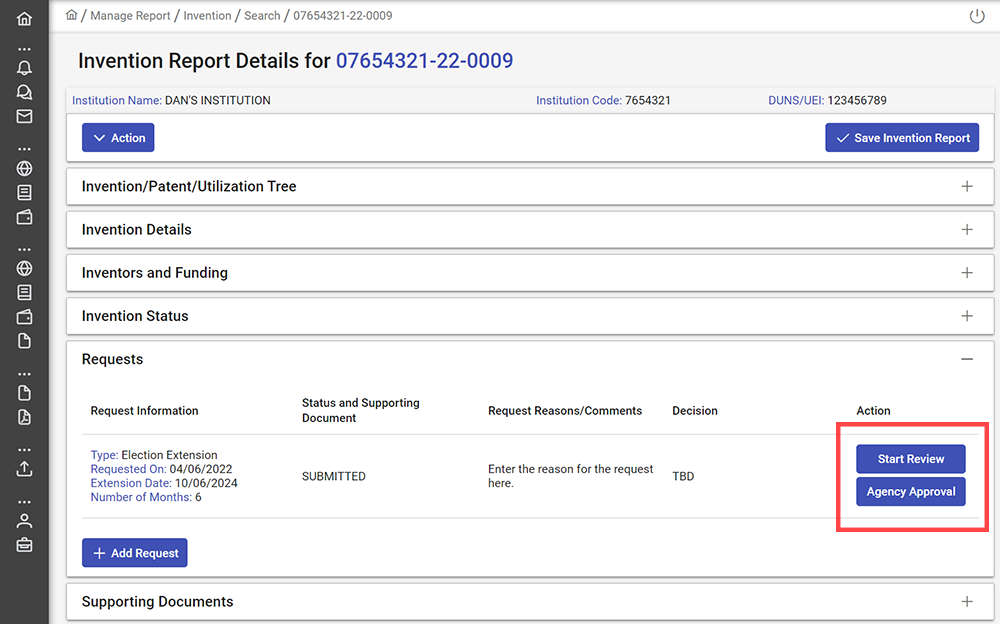
Task: Click the Add Request button
Action: pyautogui.click(x=135, y=553)
